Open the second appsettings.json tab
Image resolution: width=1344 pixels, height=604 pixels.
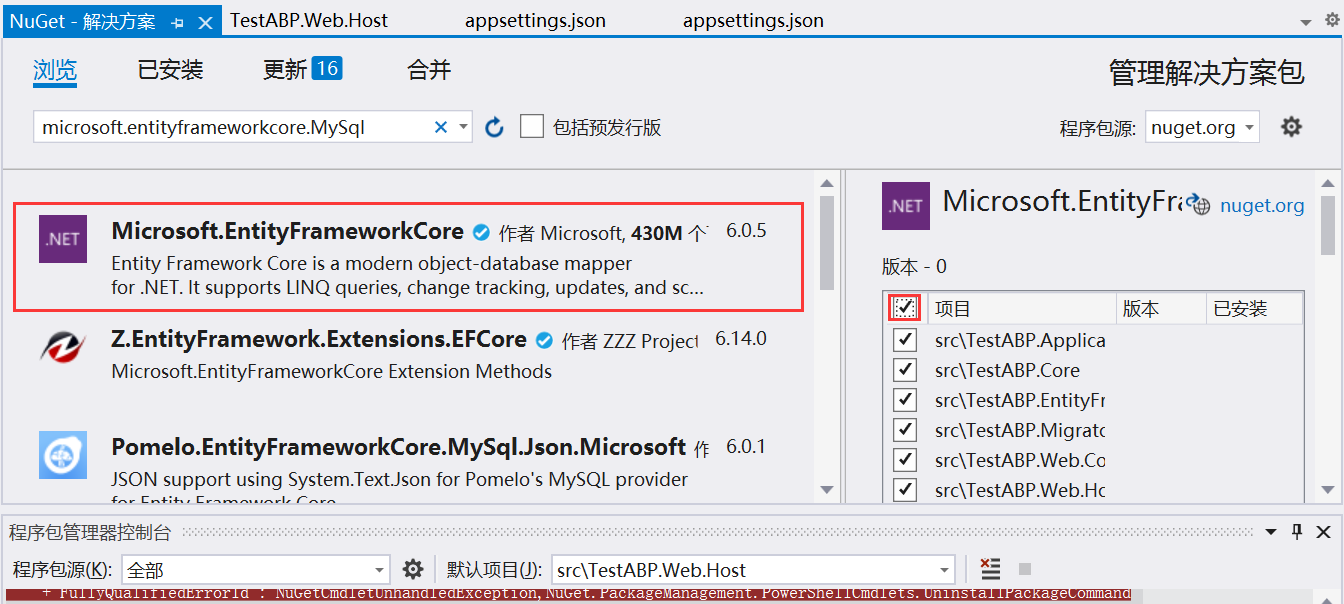point(753,20)
